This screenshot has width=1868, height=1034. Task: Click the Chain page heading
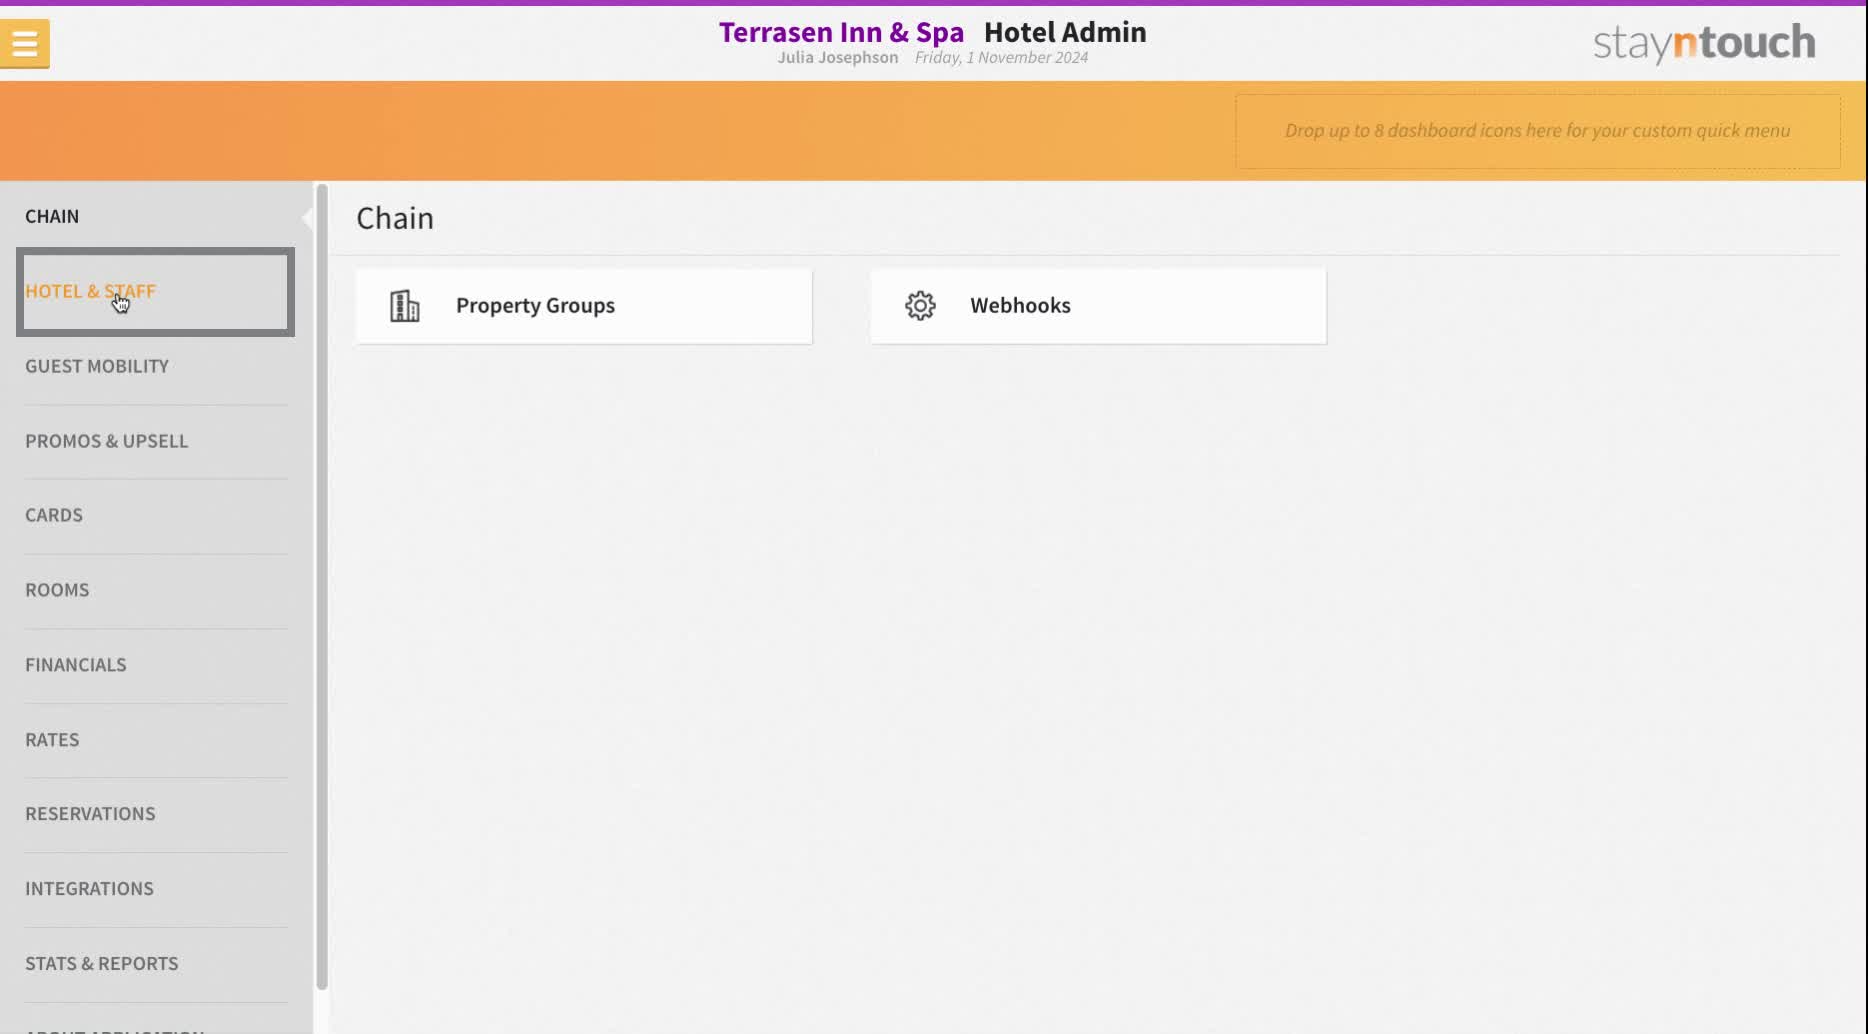click(x=395, y=218)
